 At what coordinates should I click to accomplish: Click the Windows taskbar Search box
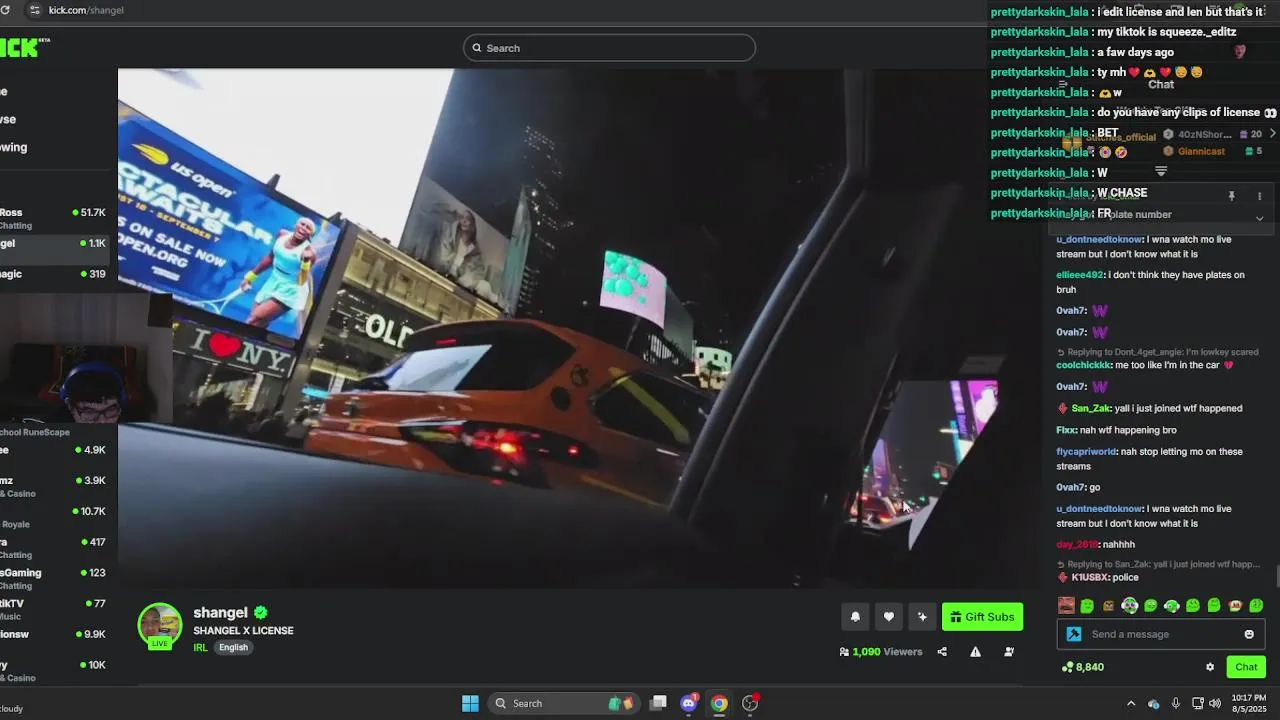[565, 703]
